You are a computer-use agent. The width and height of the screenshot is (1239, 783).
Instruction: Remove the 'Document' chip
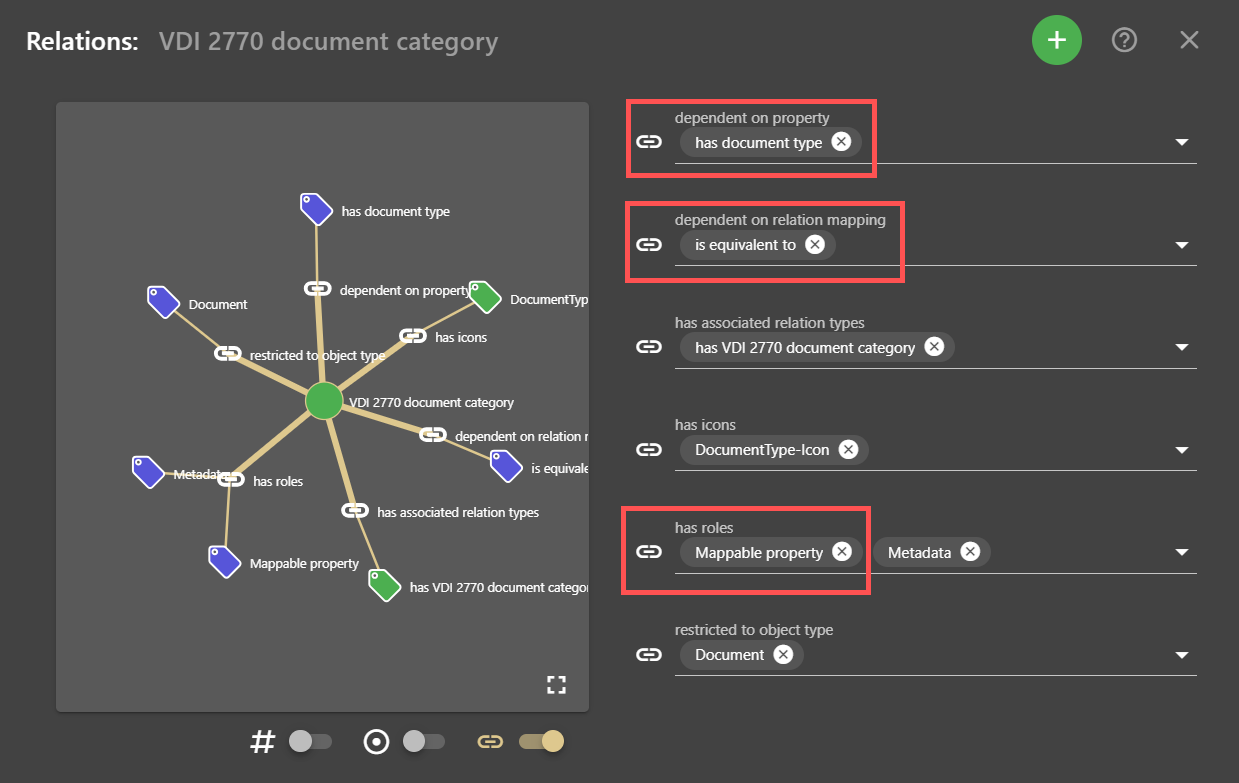pyautogui.click(x=784, y=654)
